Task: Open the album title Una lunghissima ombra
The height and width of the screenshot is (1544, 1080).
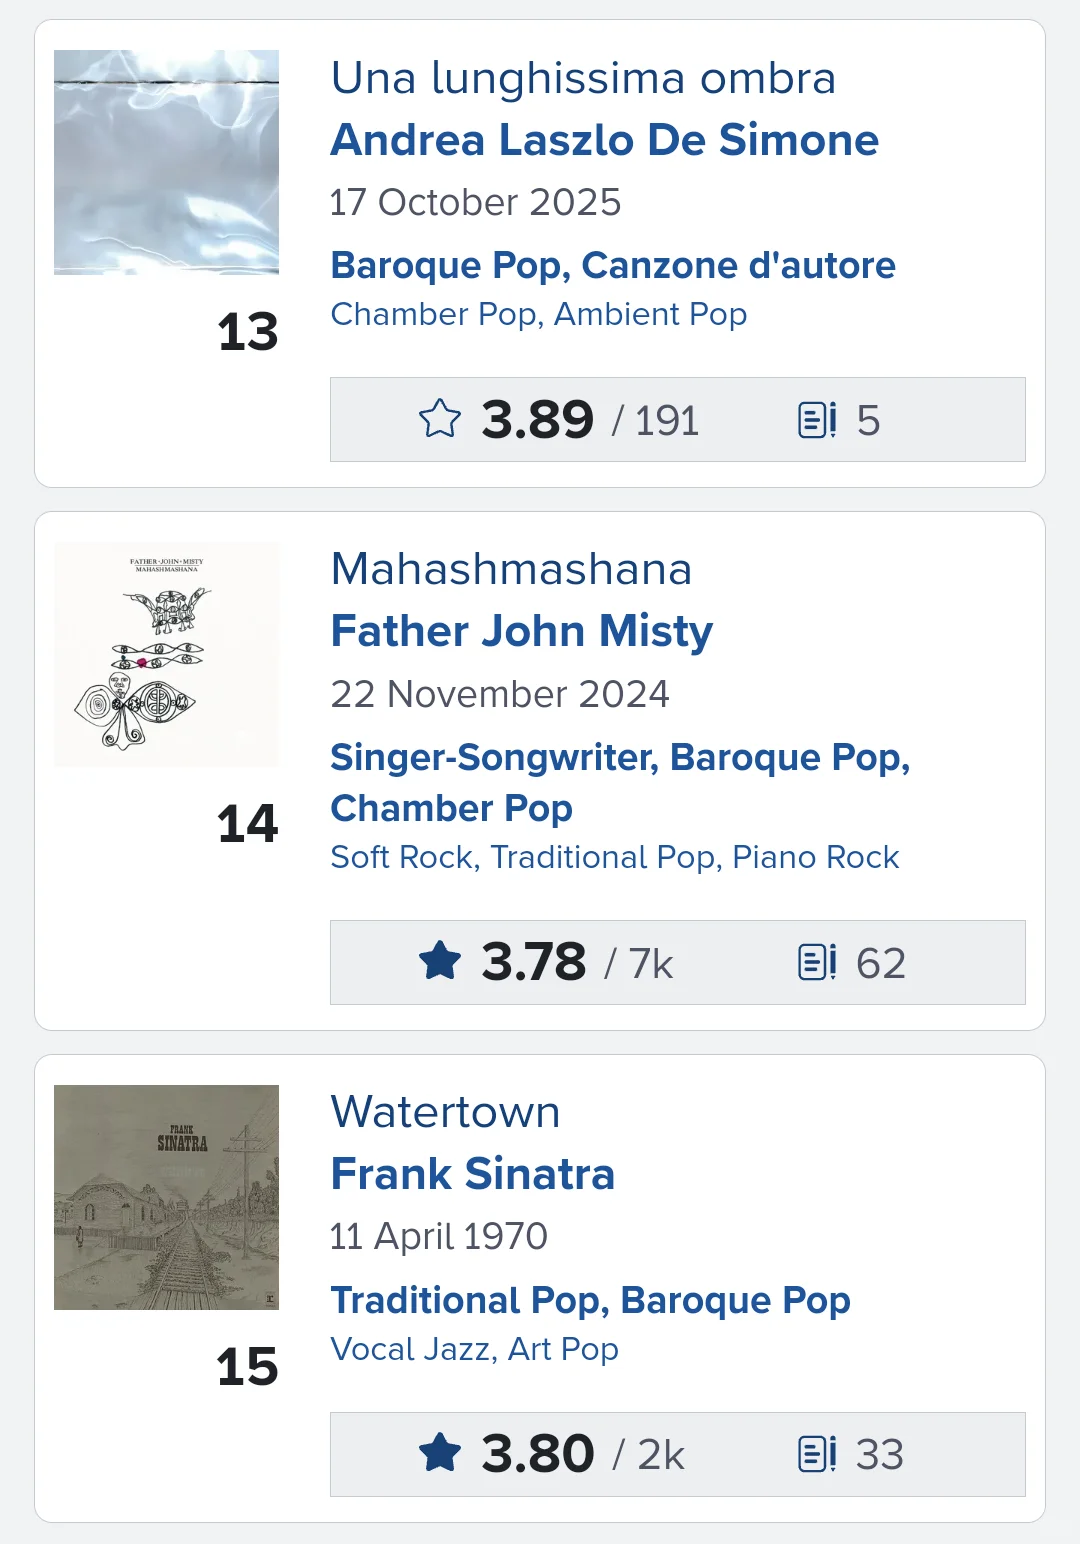Action: point(583,78)
